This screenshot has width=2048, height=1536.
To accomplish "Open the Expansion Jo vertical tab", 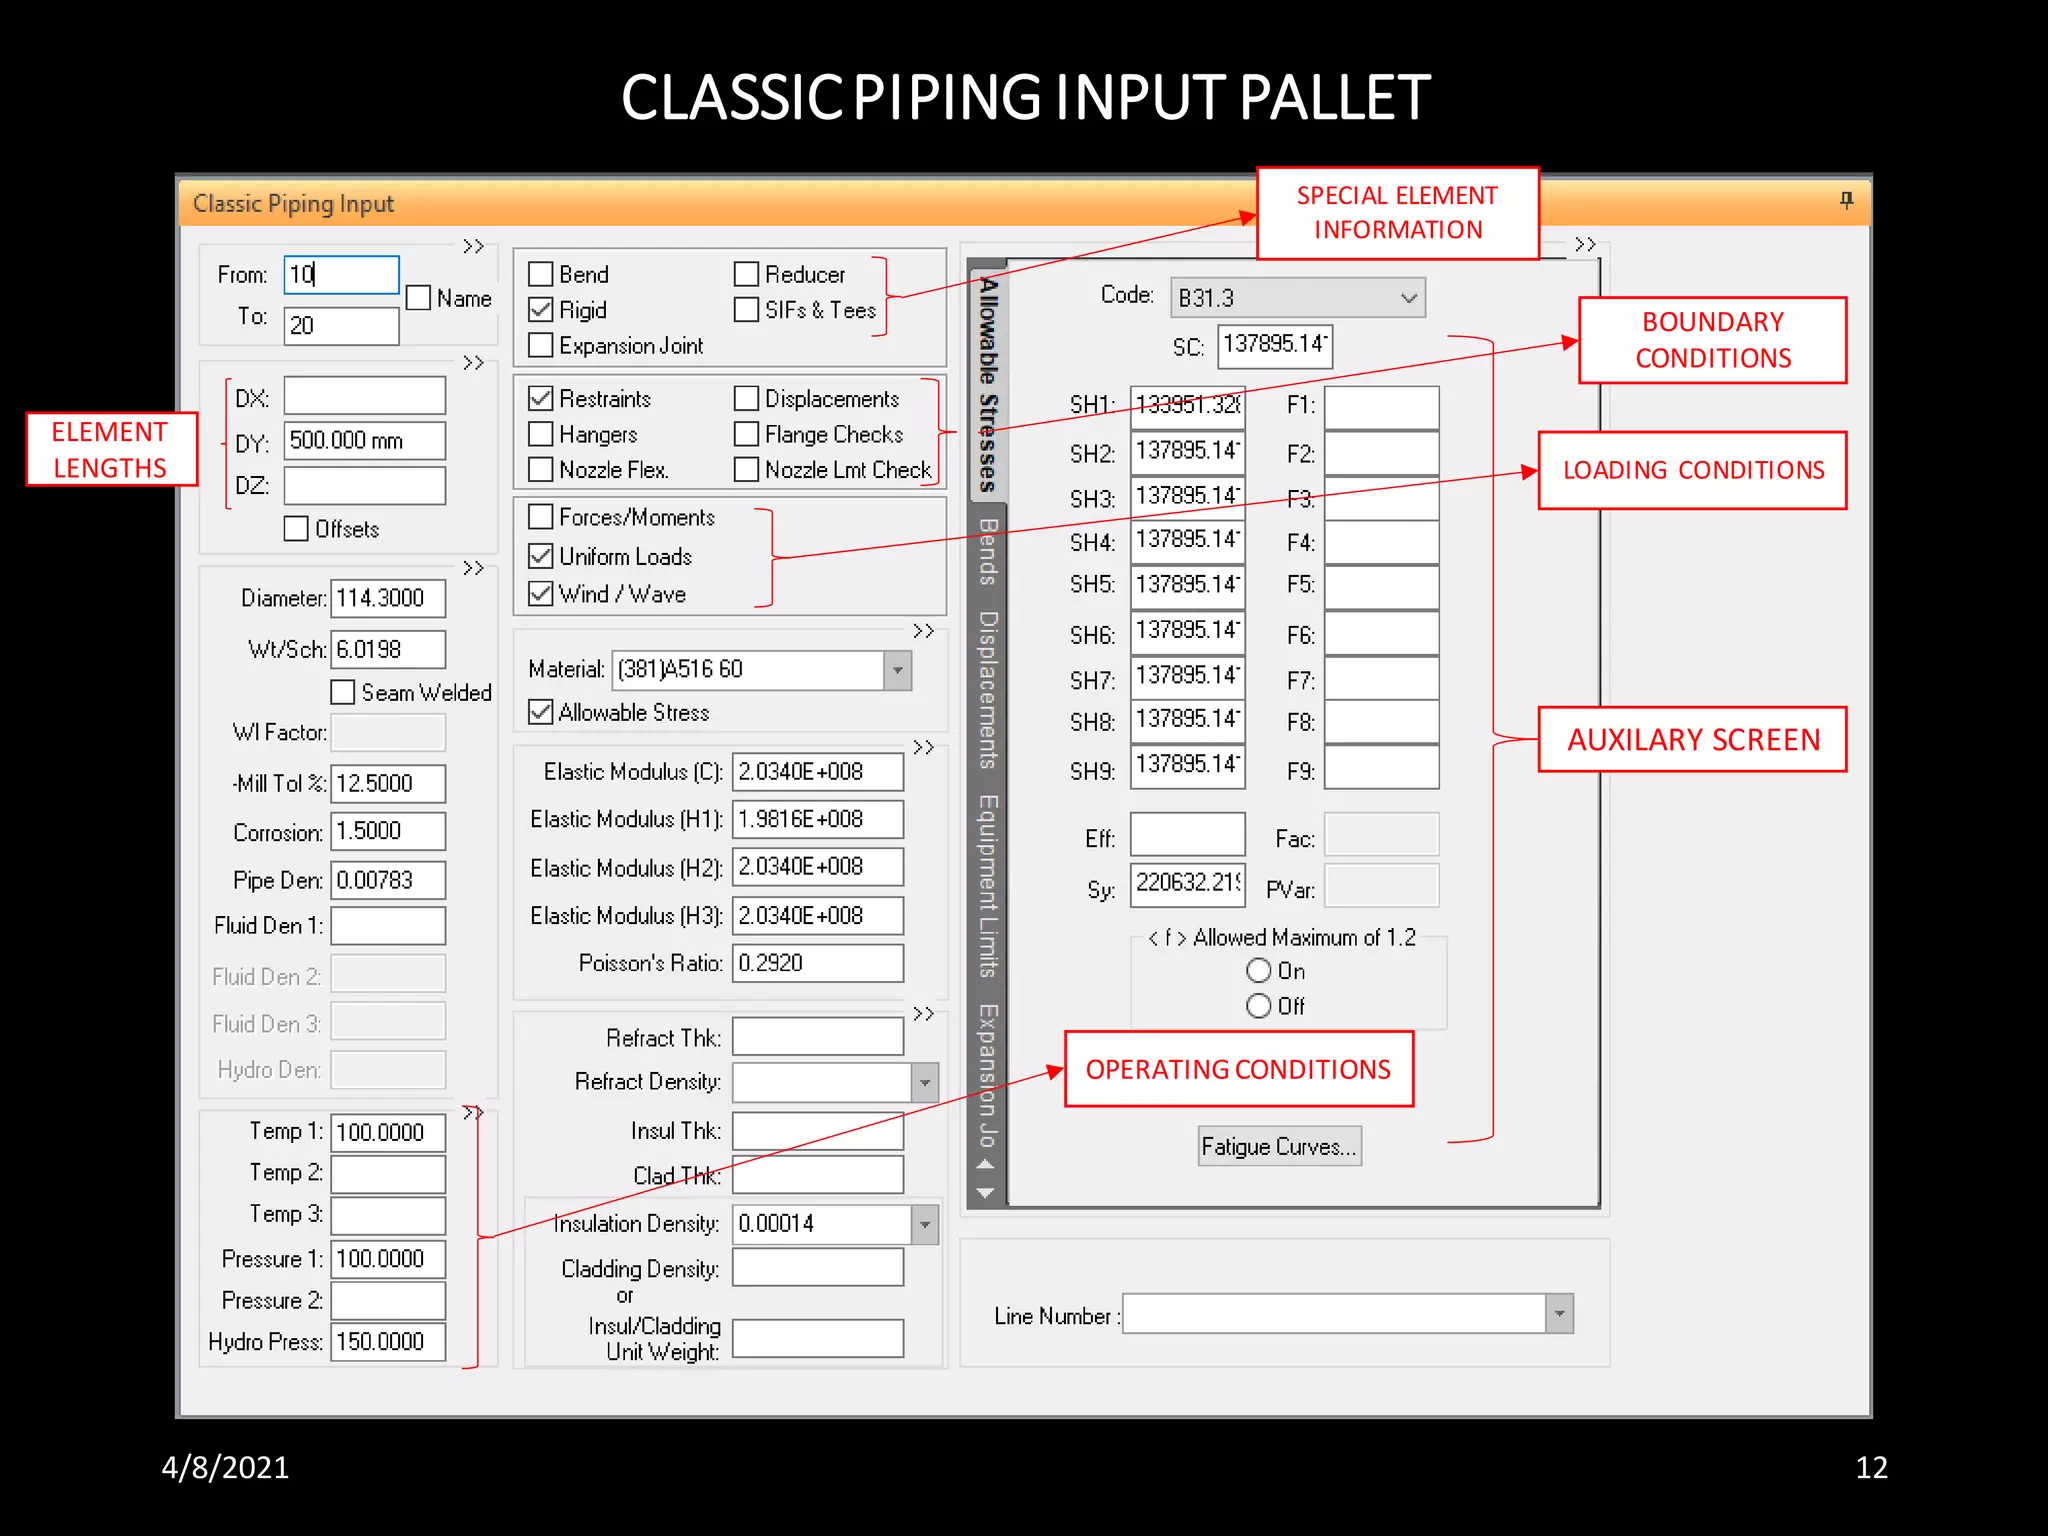I will tap(988, 1075).
